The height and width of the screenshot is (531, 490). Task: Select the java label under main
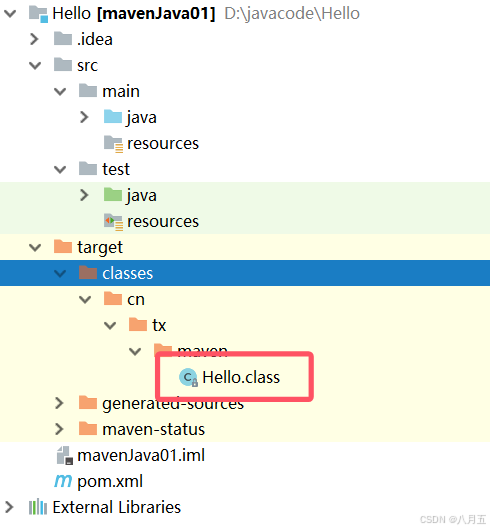click(x=142, y=118)
